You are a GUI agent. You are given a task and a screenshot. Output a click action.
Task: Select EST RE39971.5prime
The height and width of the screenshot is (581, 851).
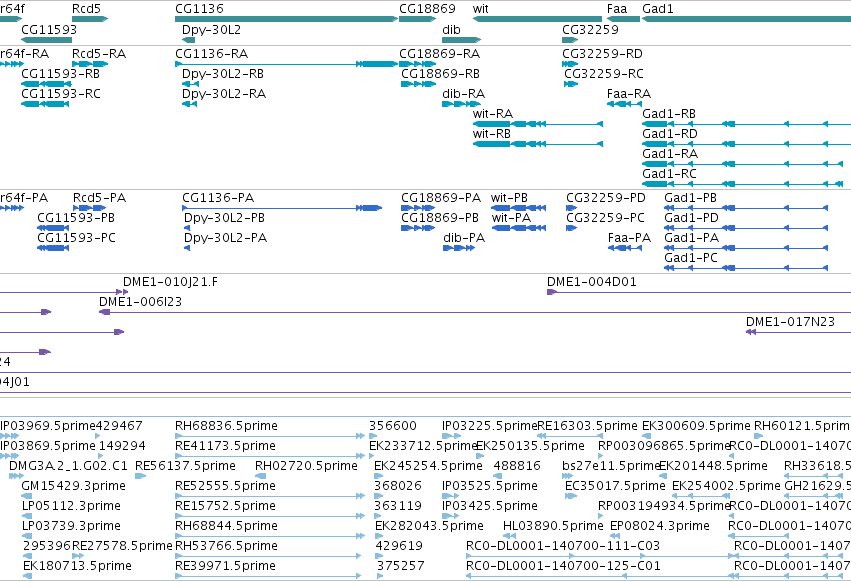tap(268, 576)
